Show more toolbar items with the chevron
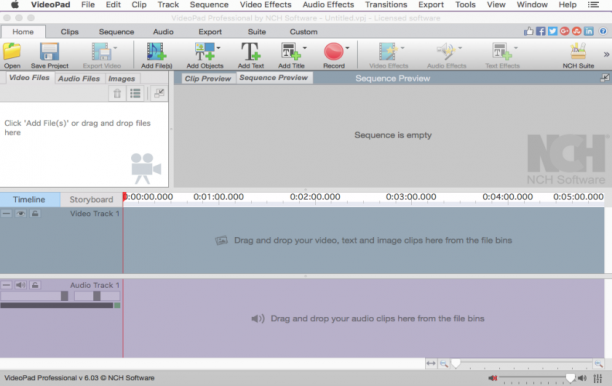The image size is (612, 386). click(x=606, y=54)
